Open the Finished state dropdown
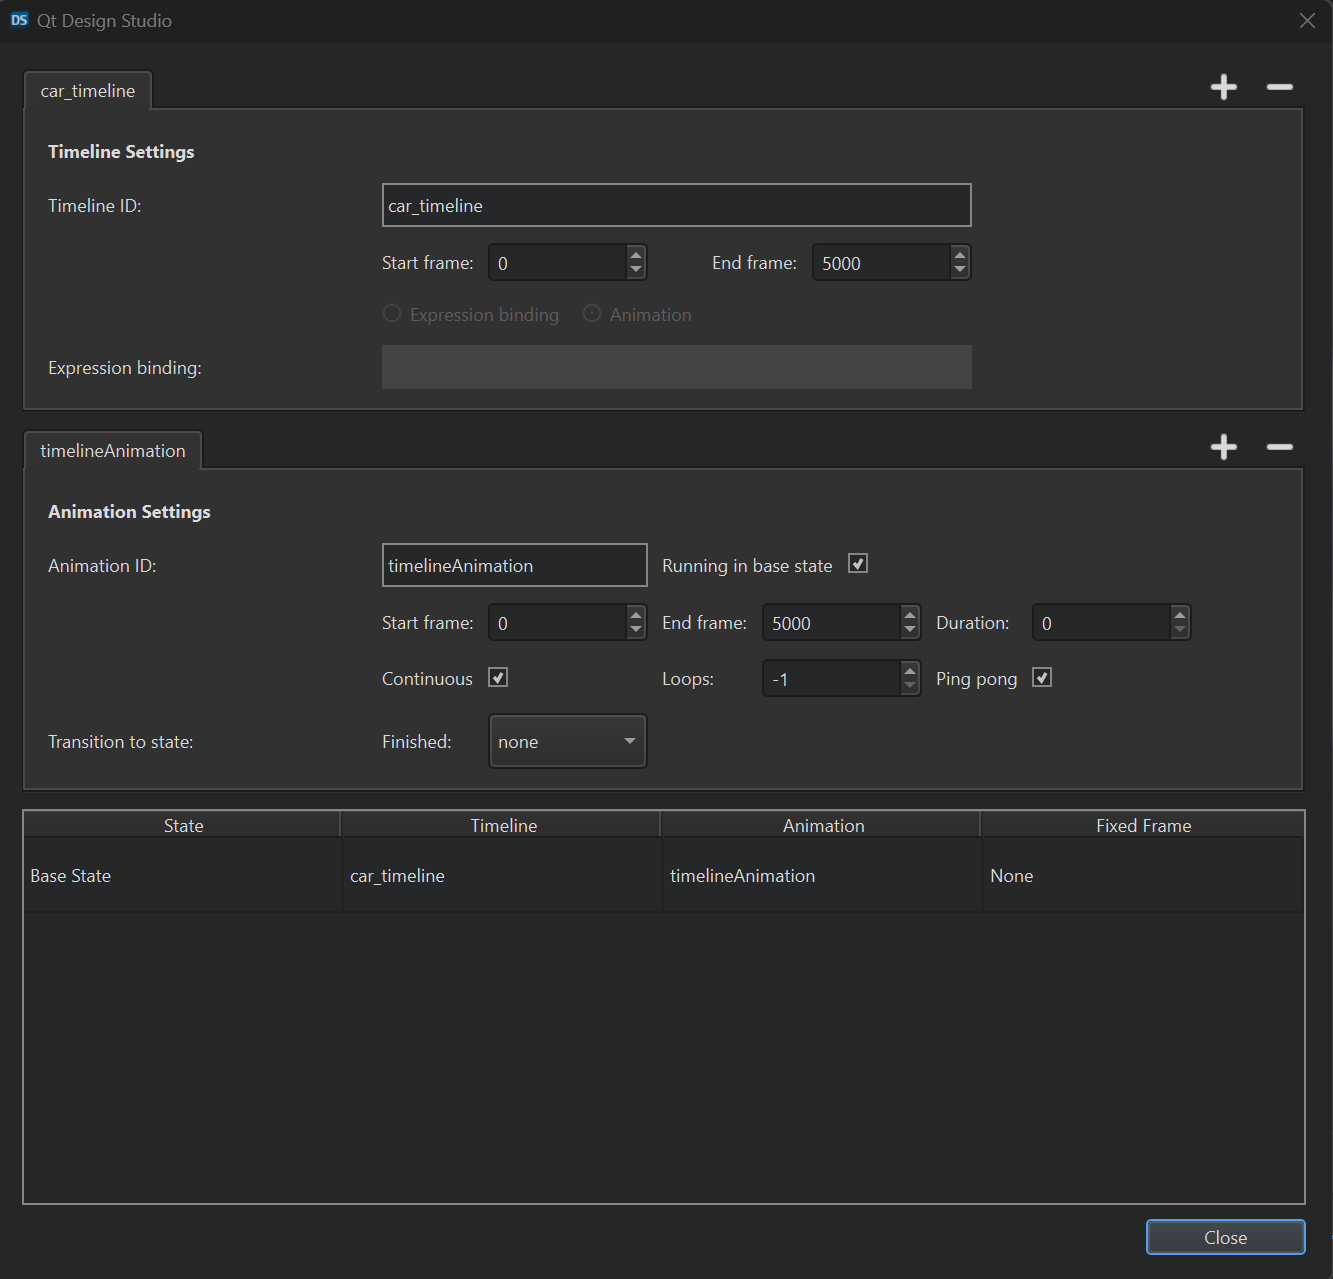Viewport: 1333px width, 1279px height. tap(567, 741)
